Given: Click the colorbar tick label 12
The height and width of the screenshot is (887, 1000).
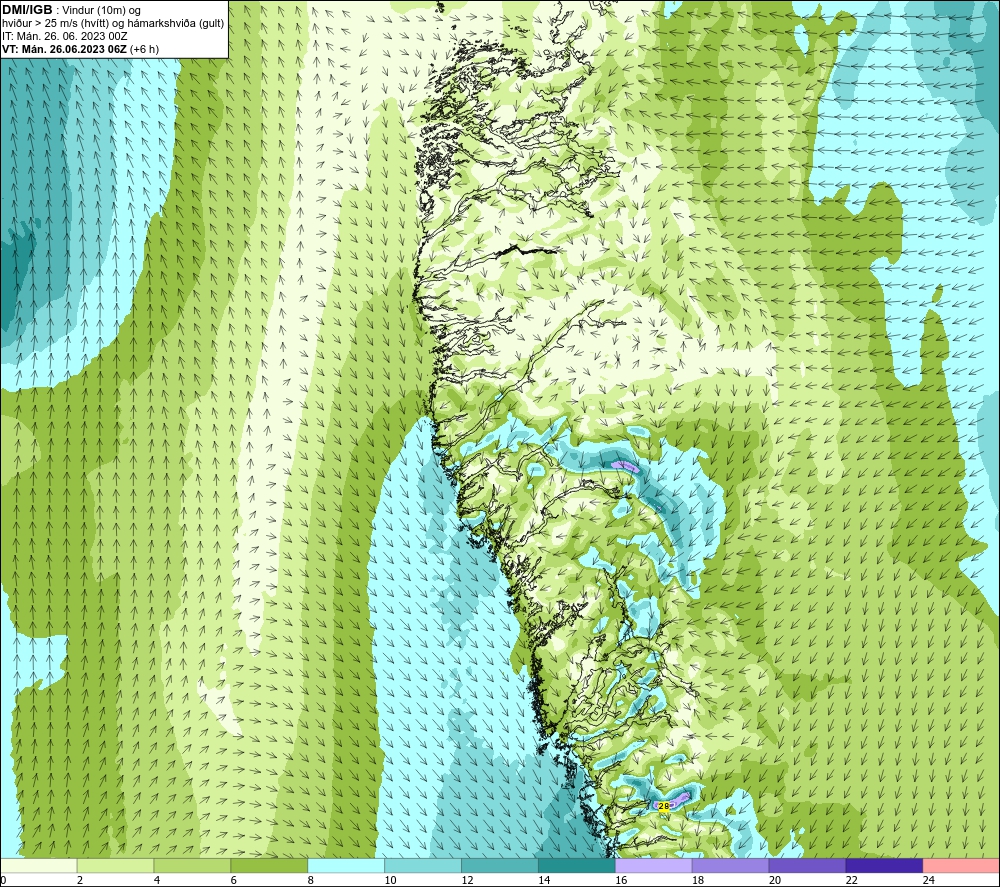Looking at the screenshot, I should point(467,880).
